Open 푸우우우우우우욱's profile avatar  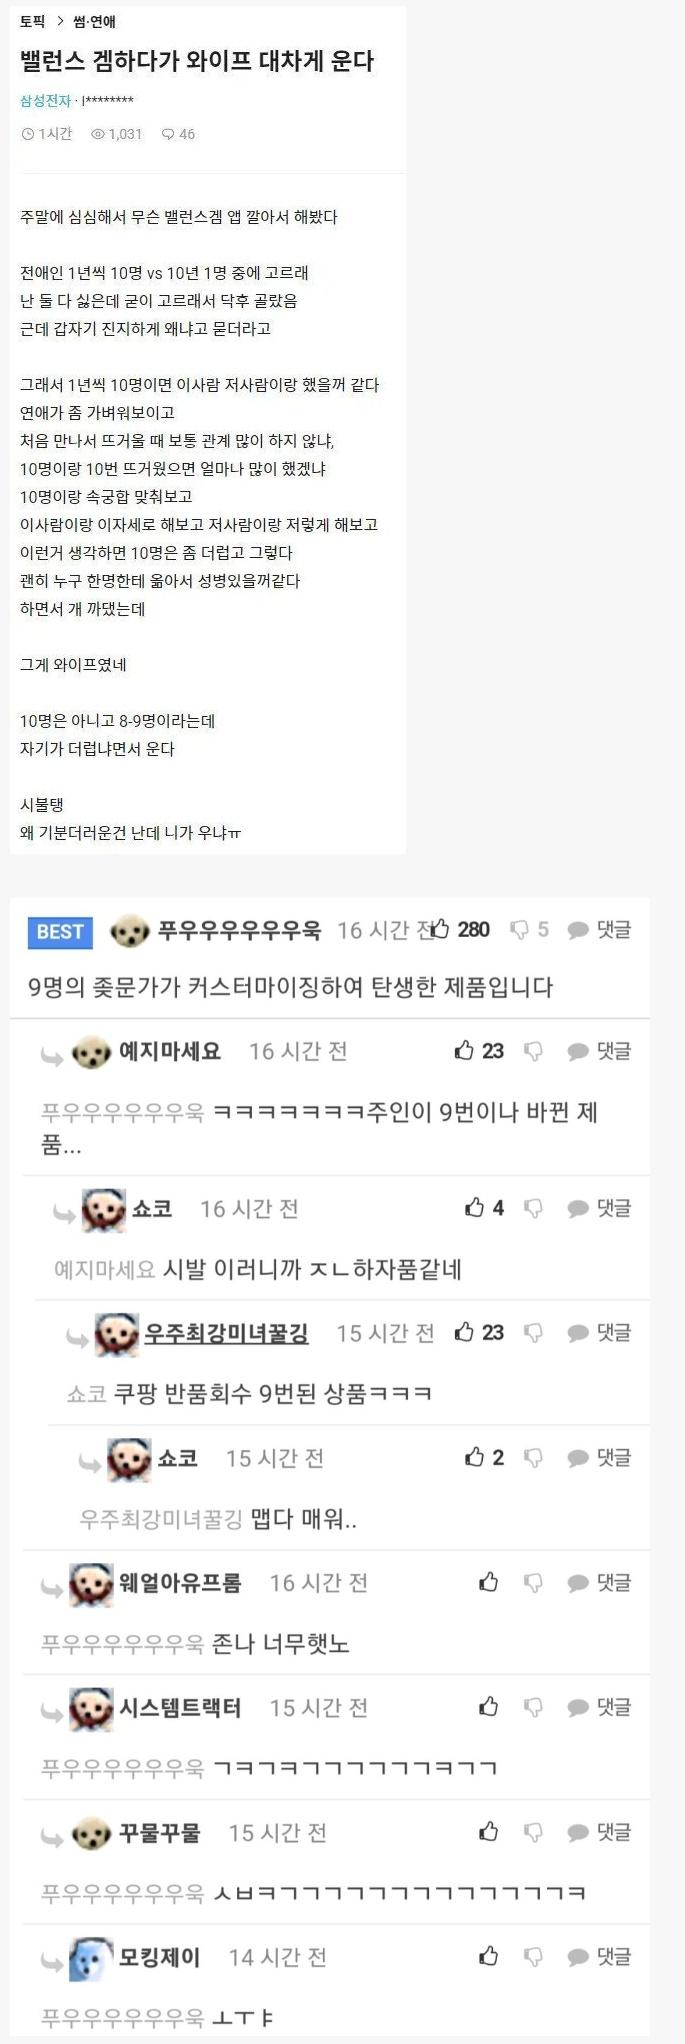[129, 931]
